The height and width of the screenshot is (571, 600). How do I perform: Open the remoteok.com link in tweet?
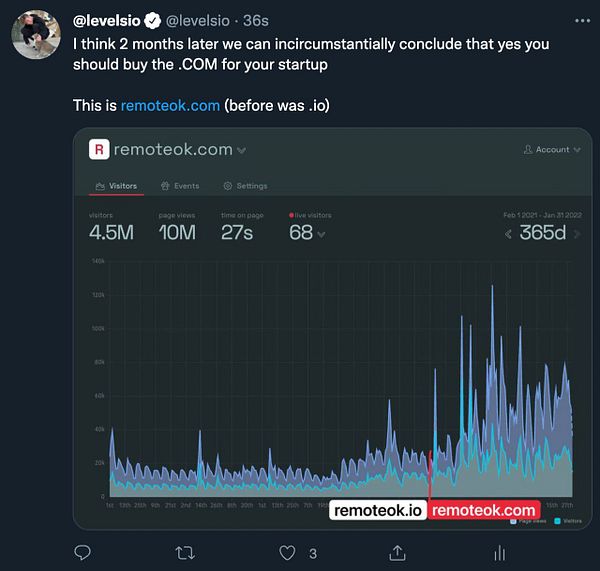click(170, 105)
